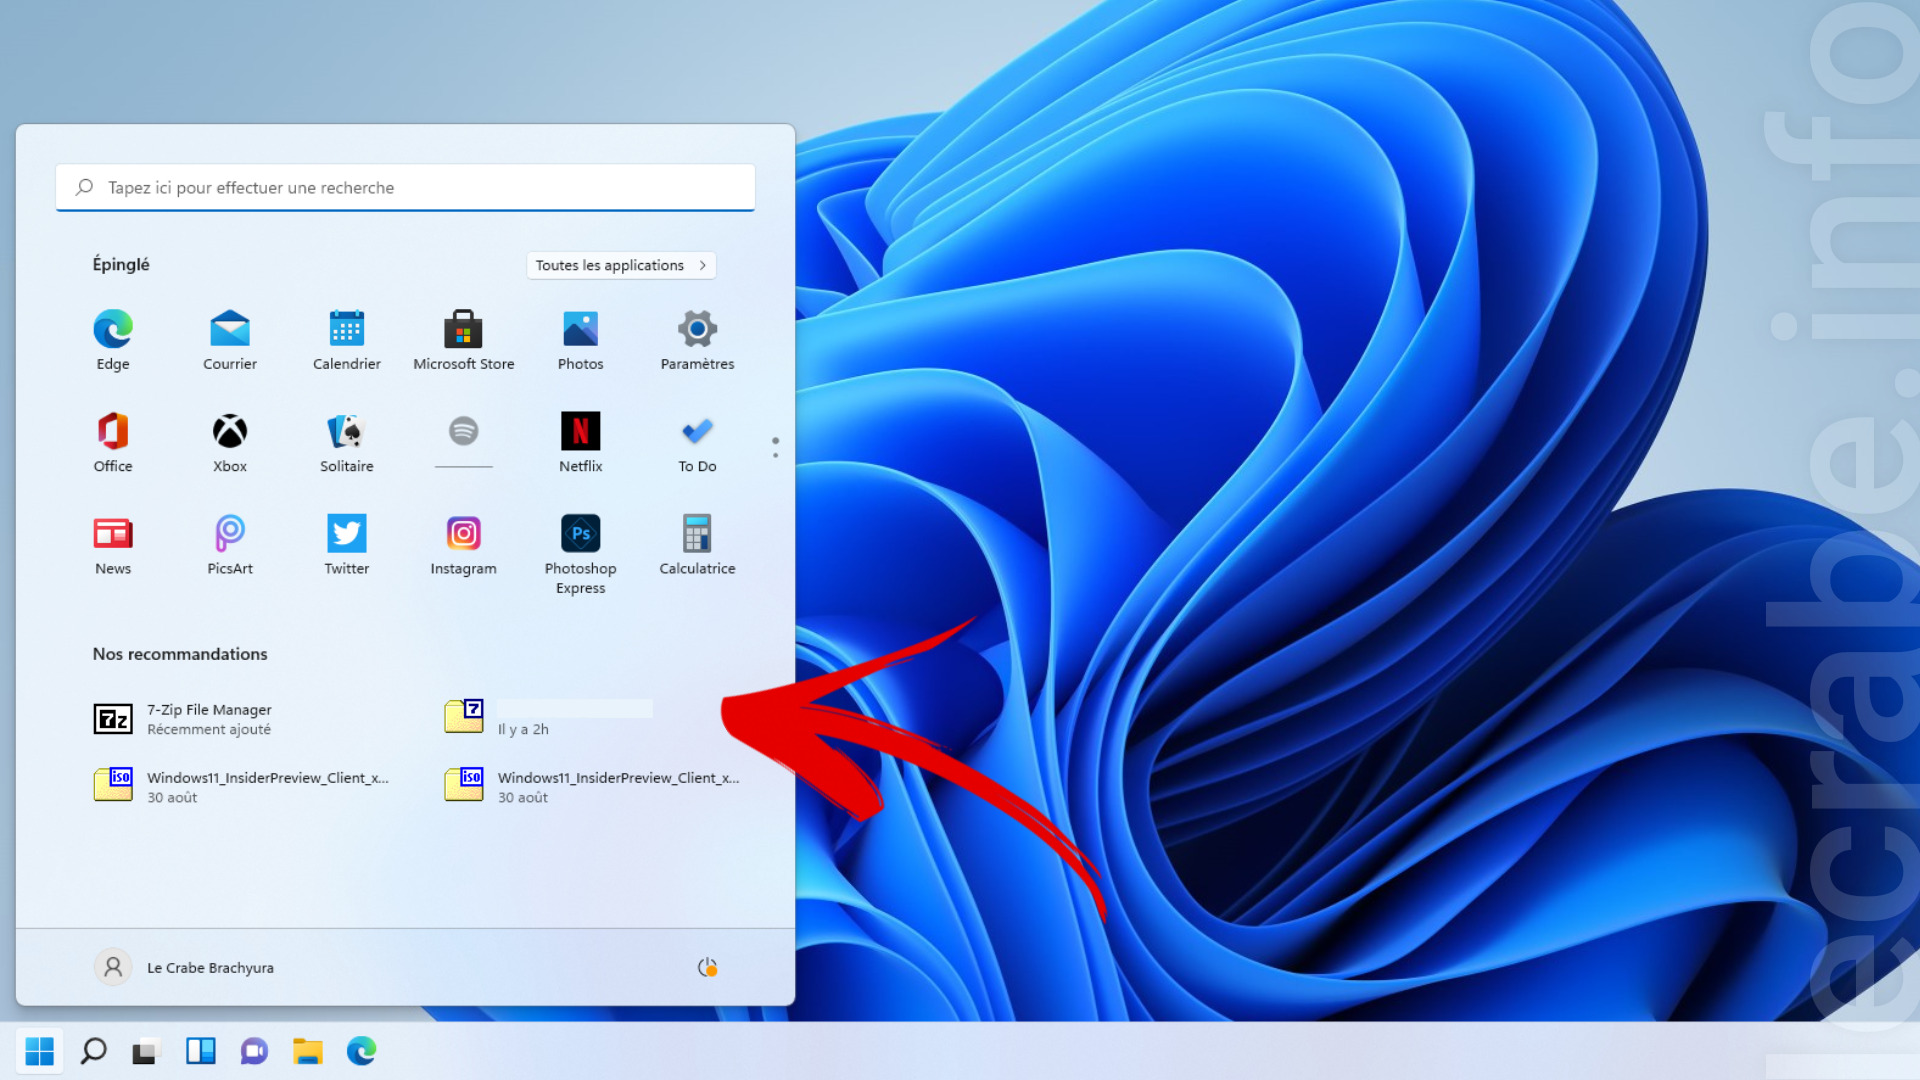Open the Twitter app
1920x1080 pixels.
pyautogui.click(x=347, y=544)
